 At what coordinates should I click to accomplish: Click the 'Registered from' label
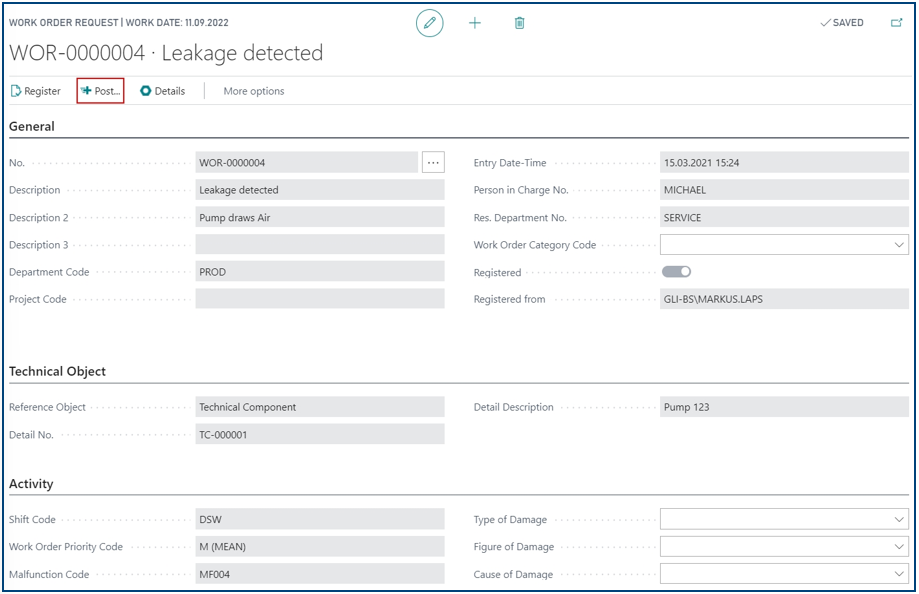(x=509, y=299)
